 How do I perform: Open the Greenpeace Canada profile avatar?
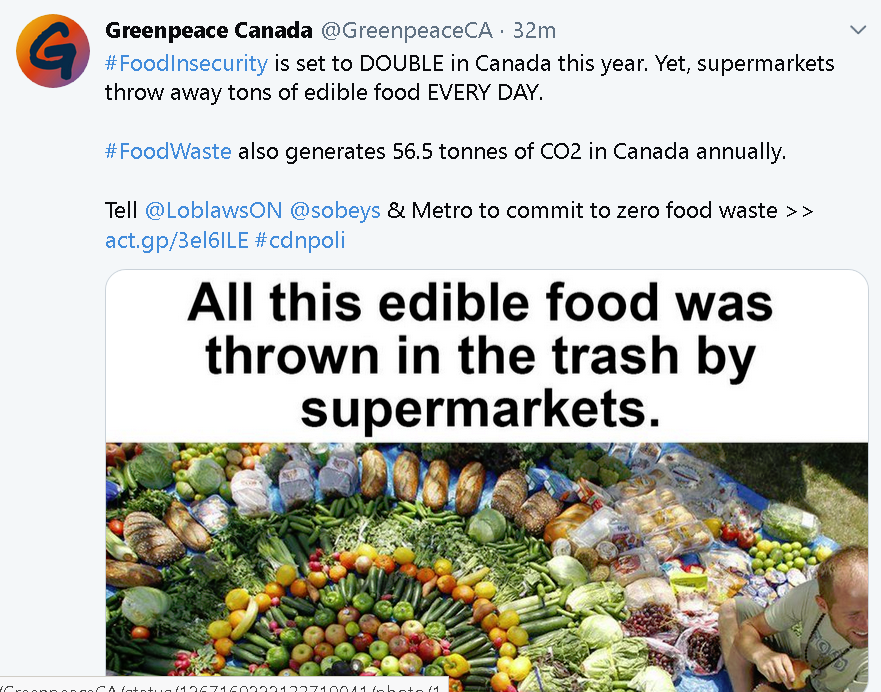[53, 51]
